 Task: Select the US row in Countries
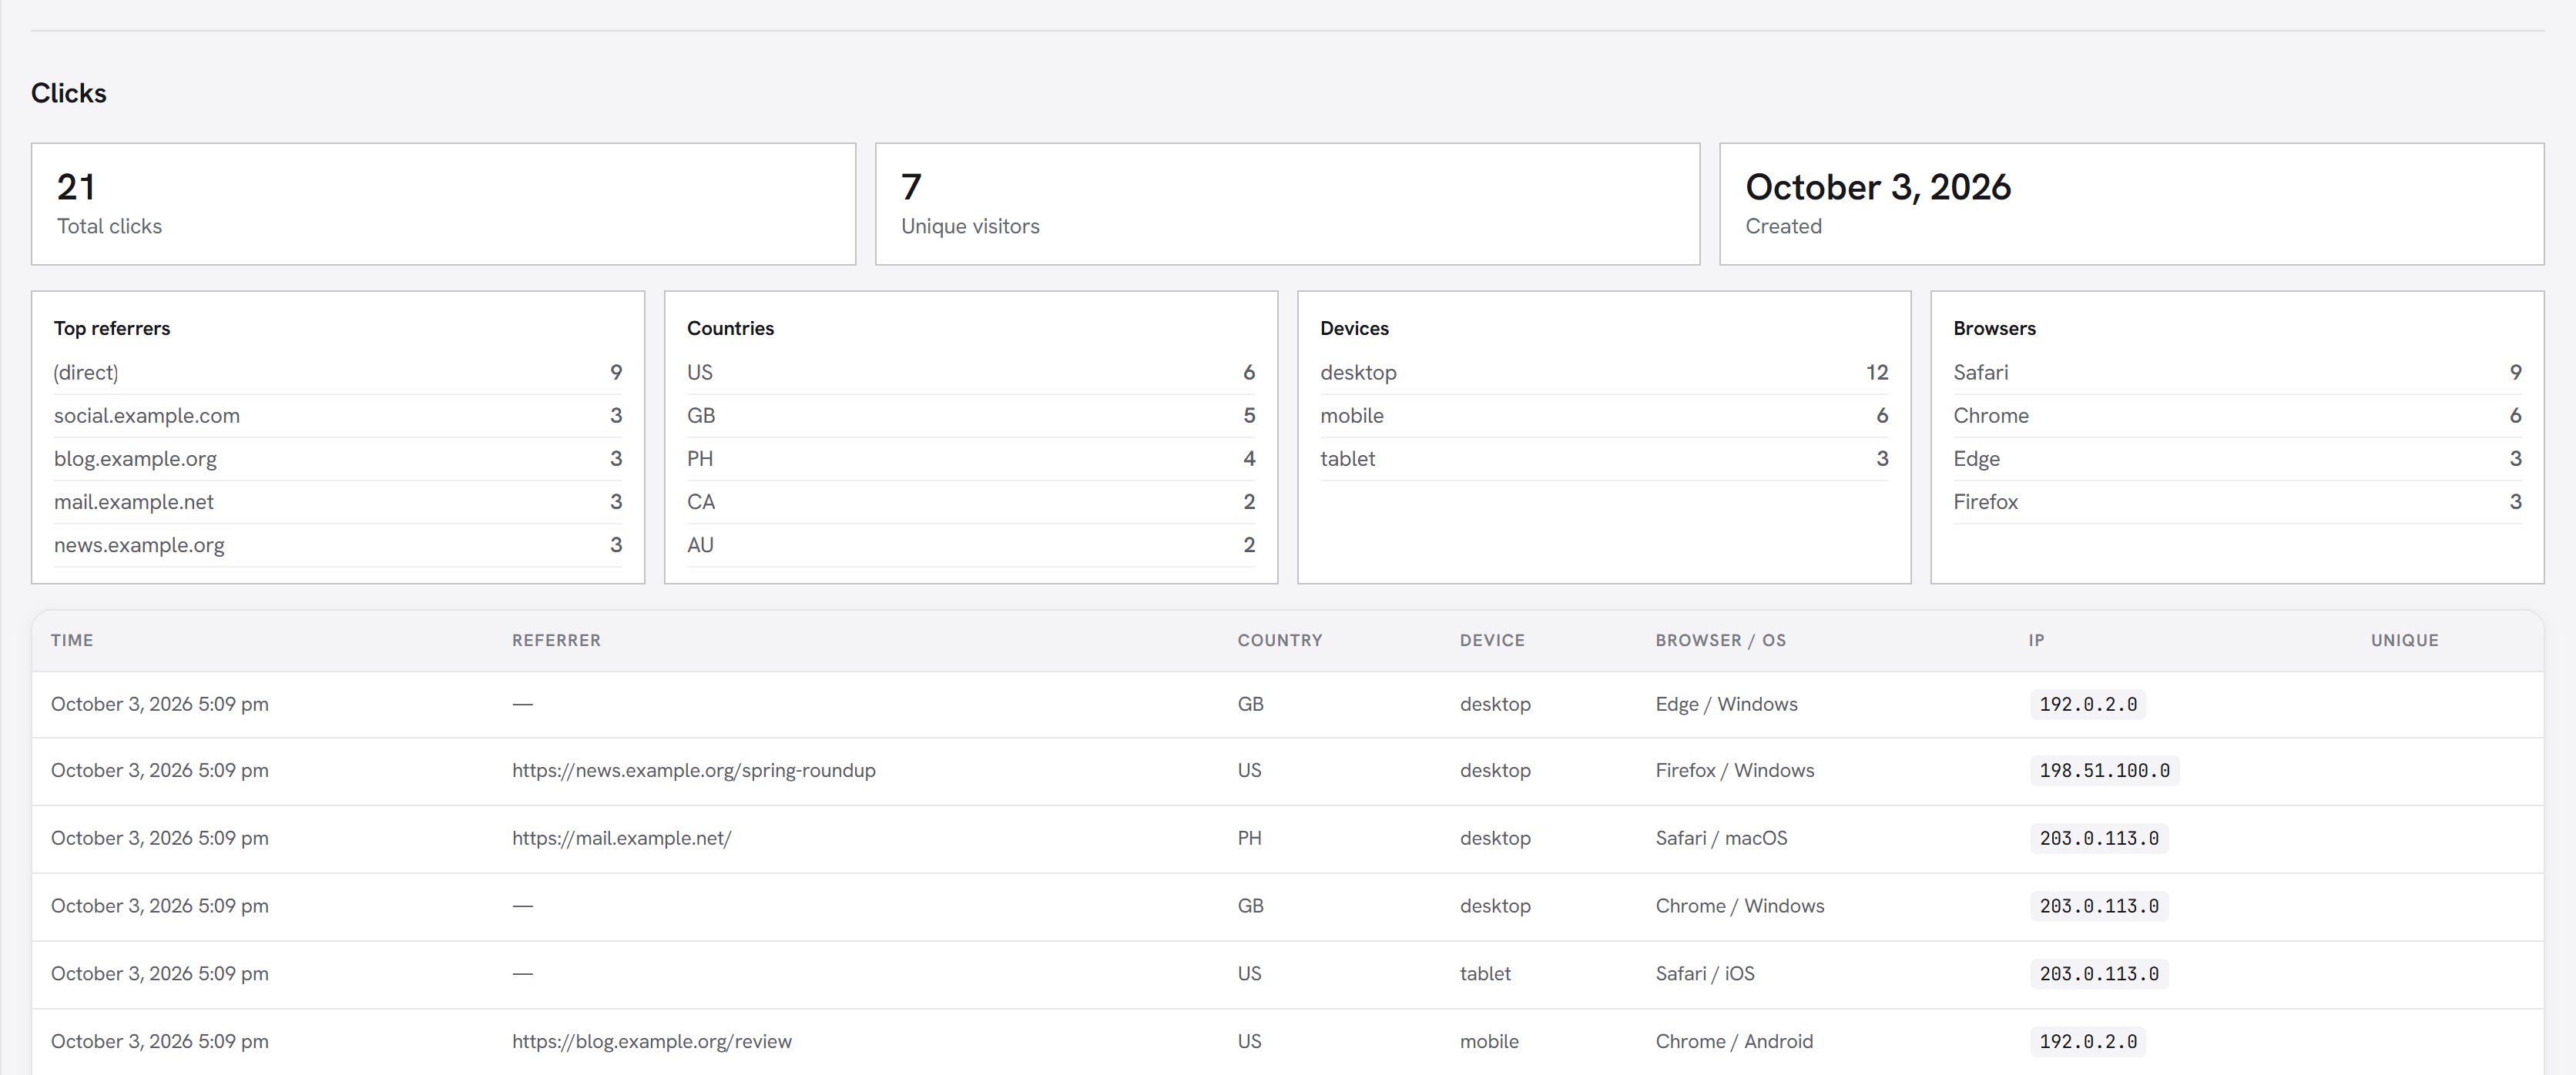pyautogui.click(x=971, y=372)
